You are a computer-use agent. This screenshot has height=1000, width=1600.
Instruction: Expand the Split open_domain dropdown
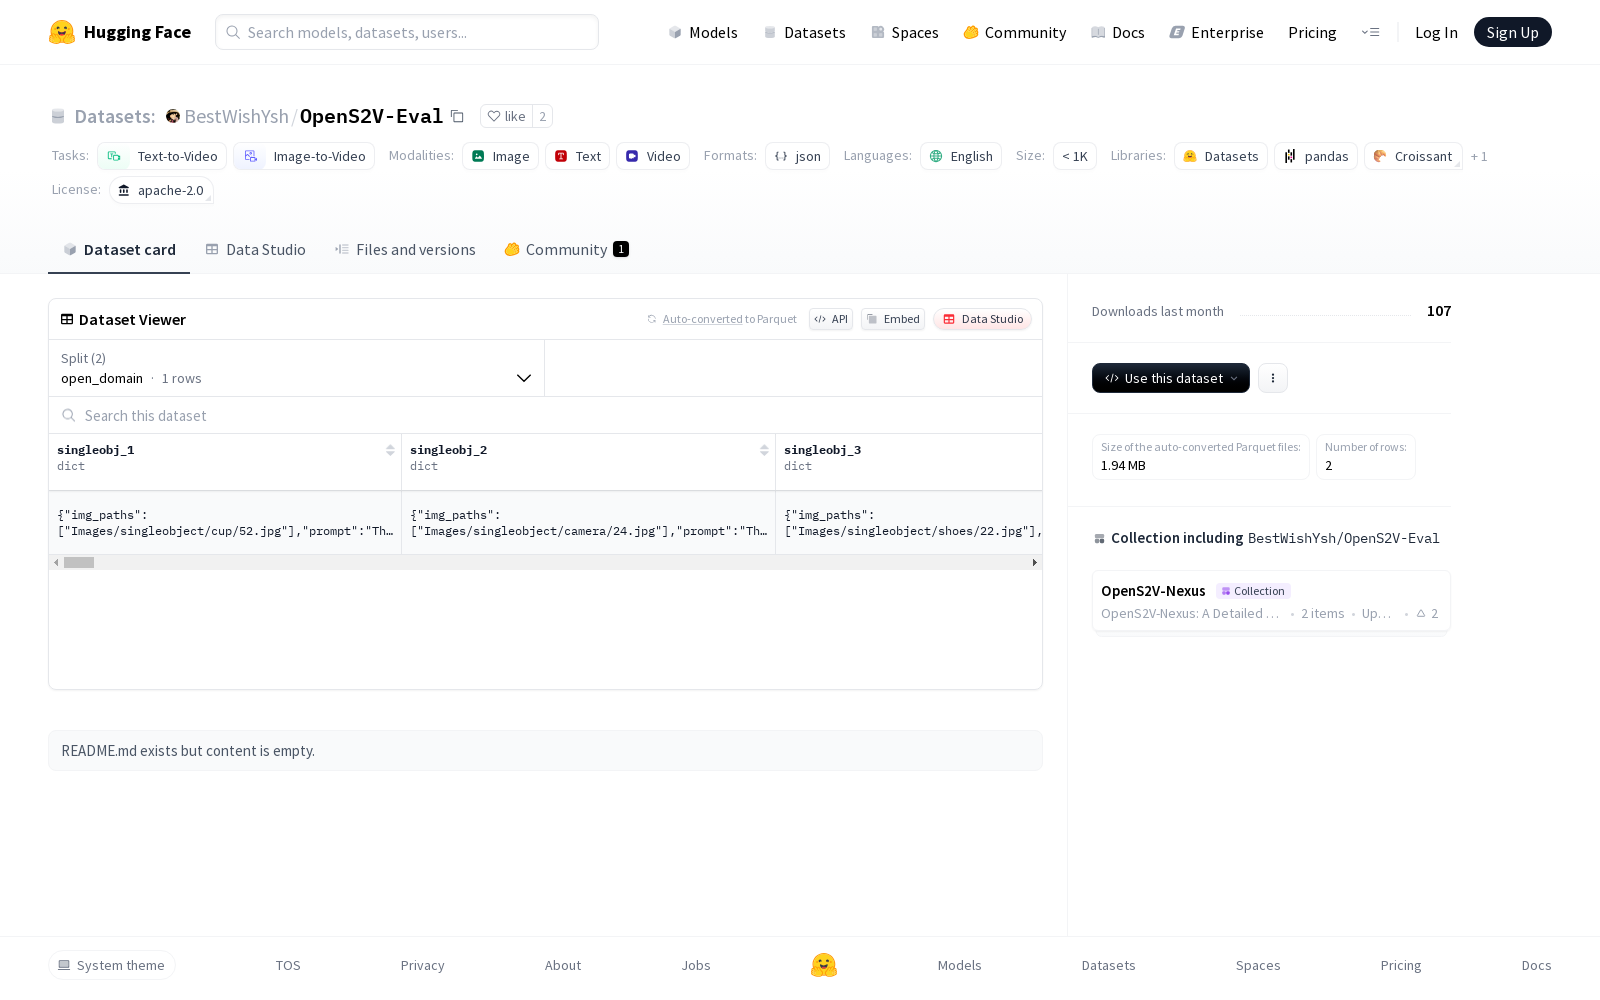click(296, 368)
